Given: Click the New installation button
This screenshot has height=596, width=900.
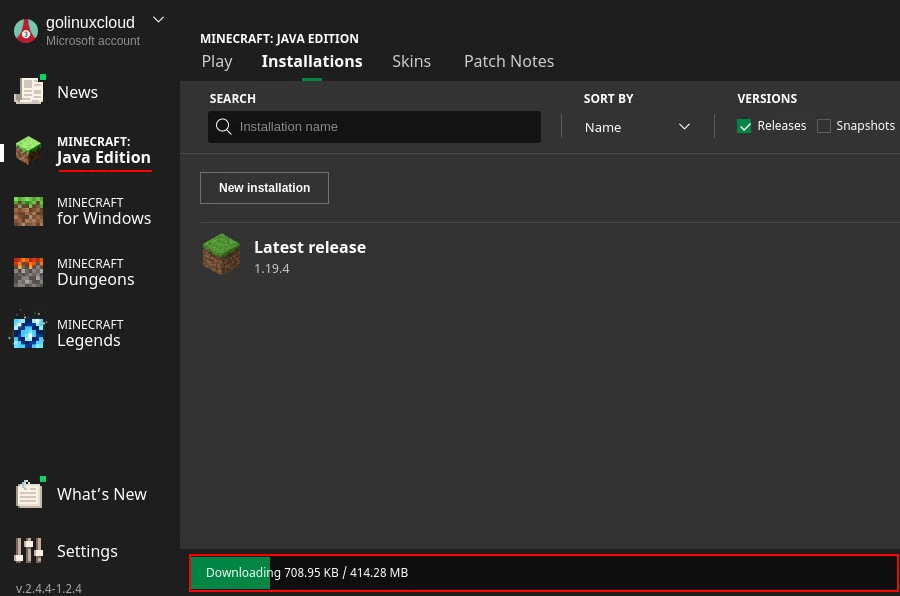Looking at the screenshot, I should (x=264, y=188).
